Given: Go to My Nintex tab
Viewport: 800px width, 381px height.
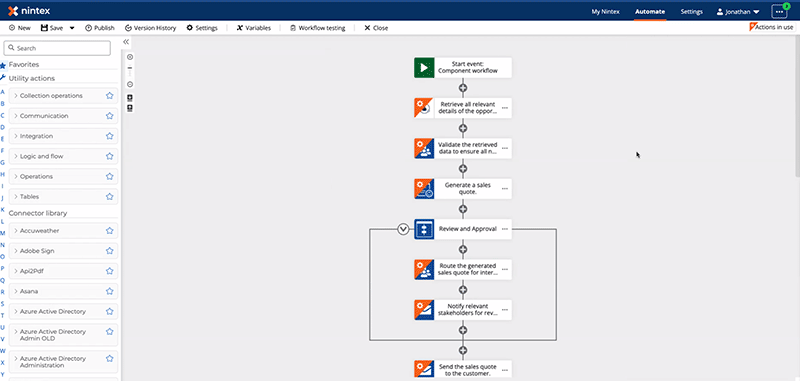Looking at the screenshot, I should 606,11.
